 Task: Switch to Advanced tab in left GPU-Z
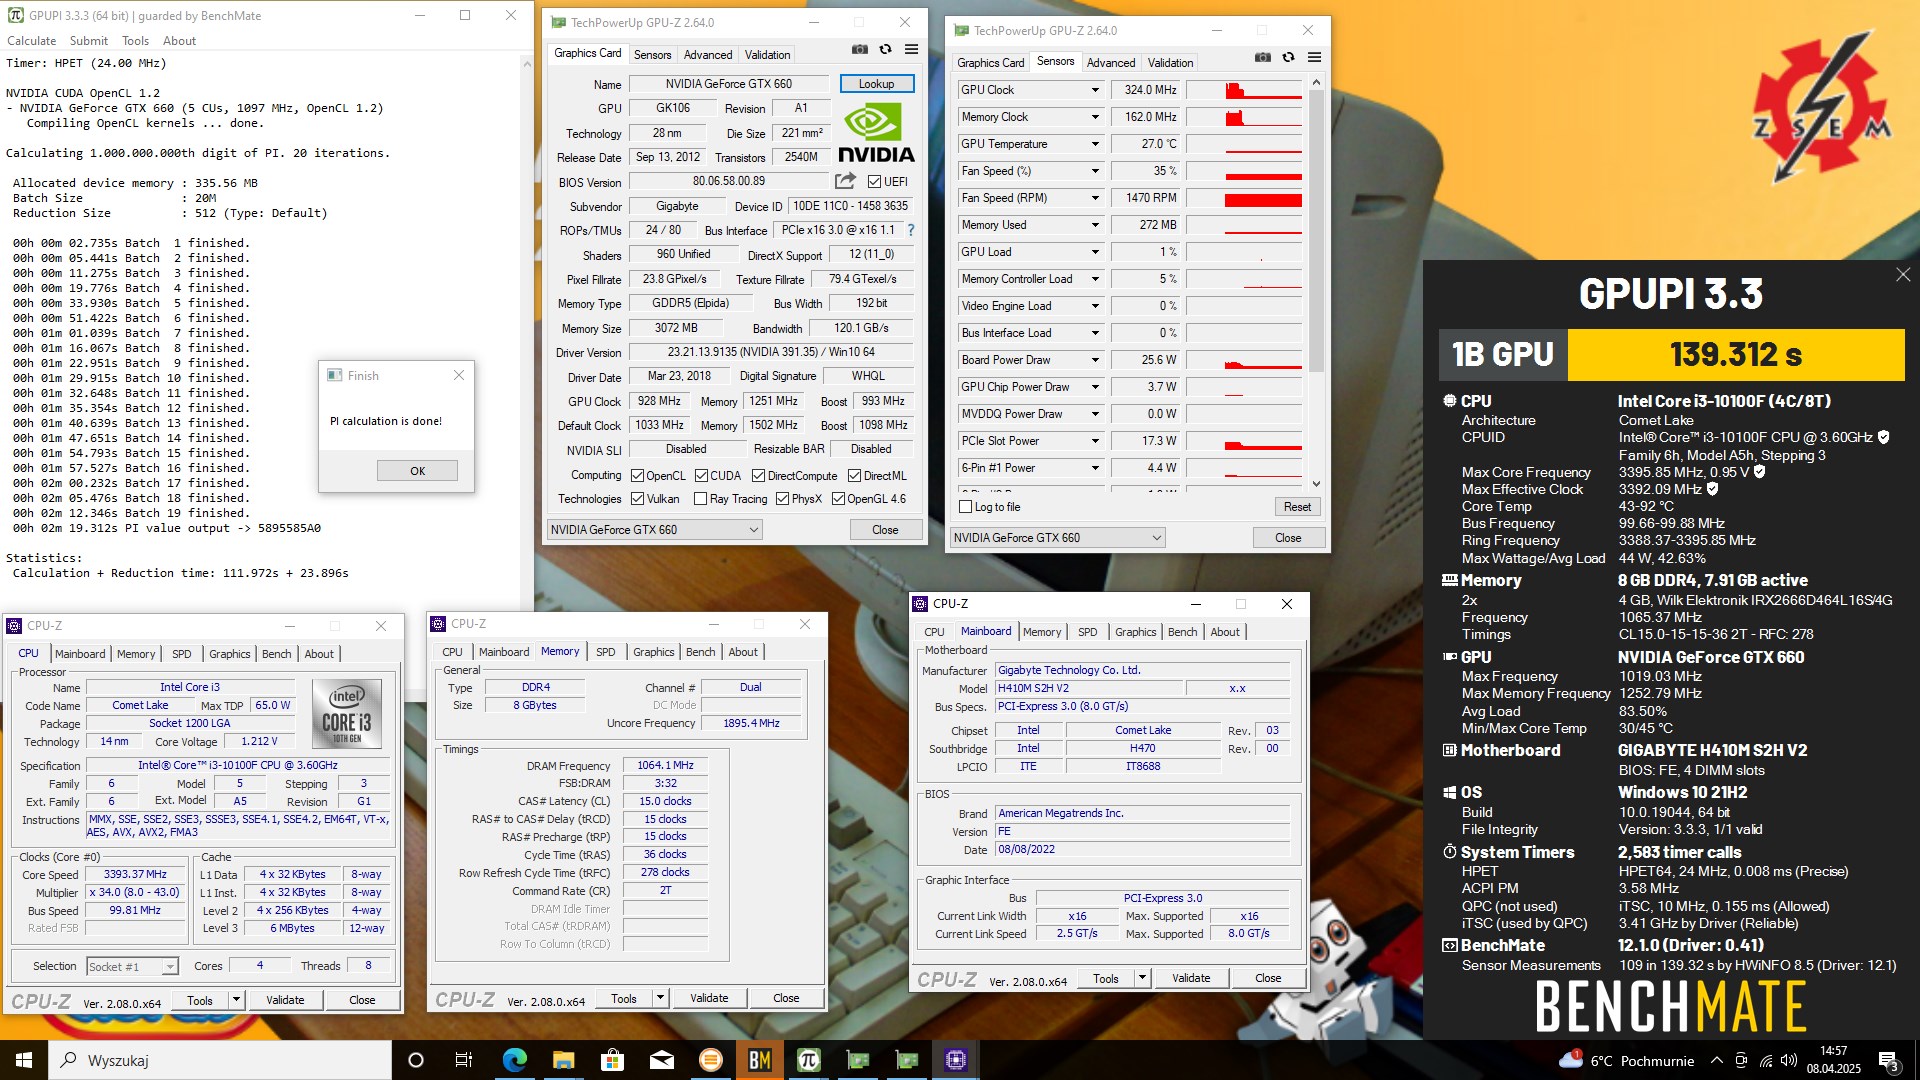point(708,55)
